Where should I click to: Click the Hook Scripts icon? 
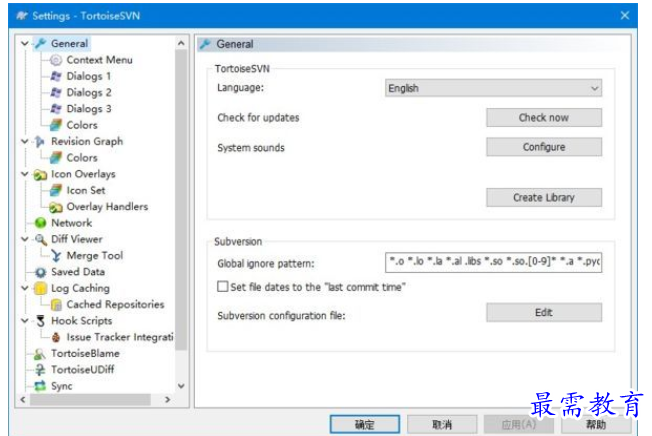coord(40,321)
